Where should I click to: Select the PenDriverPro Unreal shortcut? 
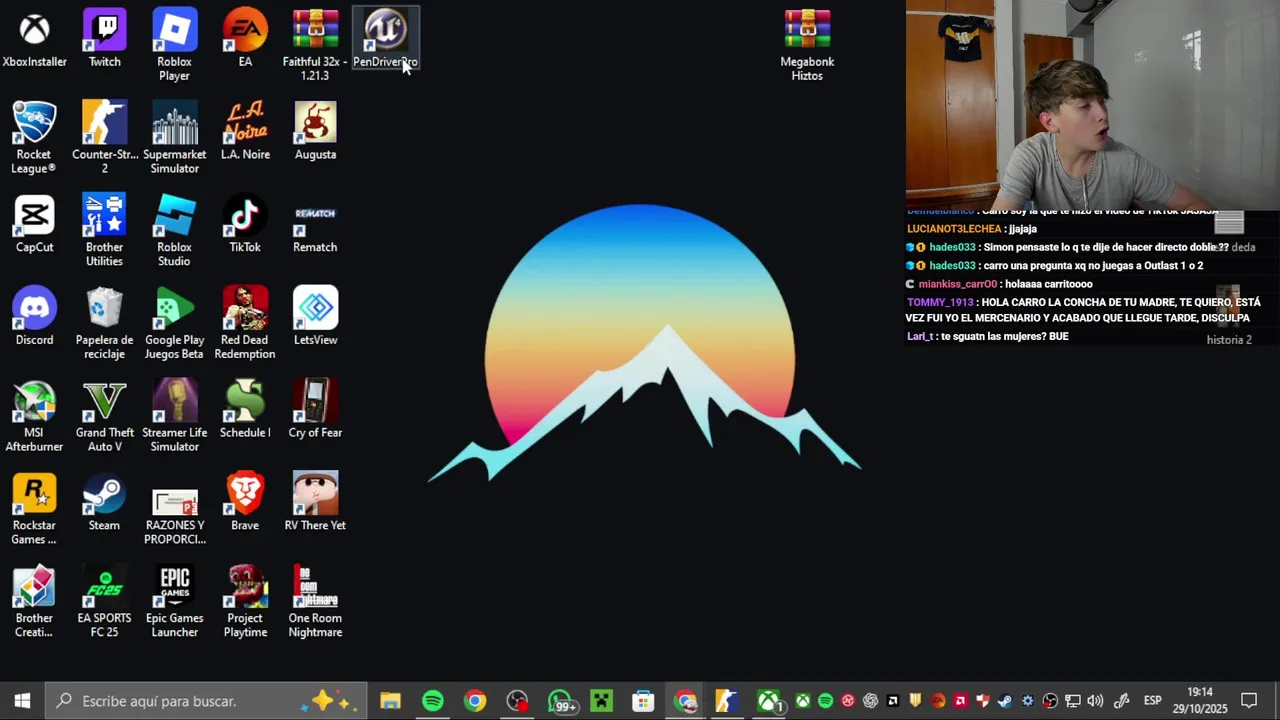pos(385,40)
